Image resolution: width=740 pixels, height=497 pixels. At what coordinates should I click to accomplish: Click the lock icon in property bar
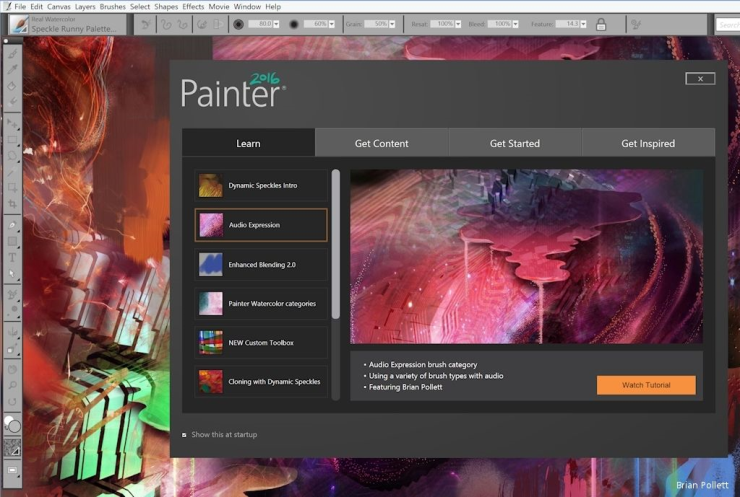pos(601,24)
